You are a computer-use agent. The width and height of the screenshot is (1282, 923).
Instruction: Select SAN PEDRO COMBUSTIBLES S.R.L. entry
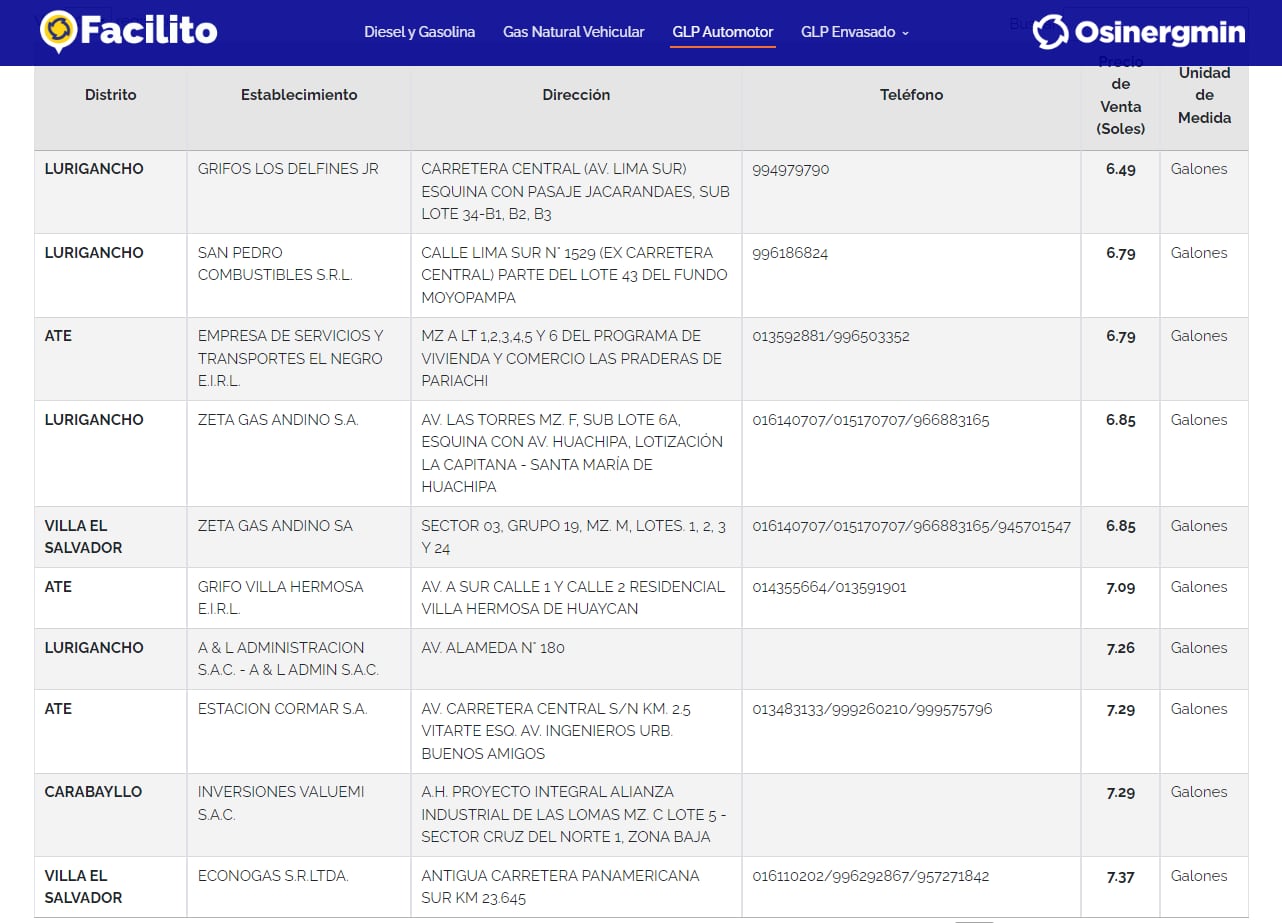275,264
